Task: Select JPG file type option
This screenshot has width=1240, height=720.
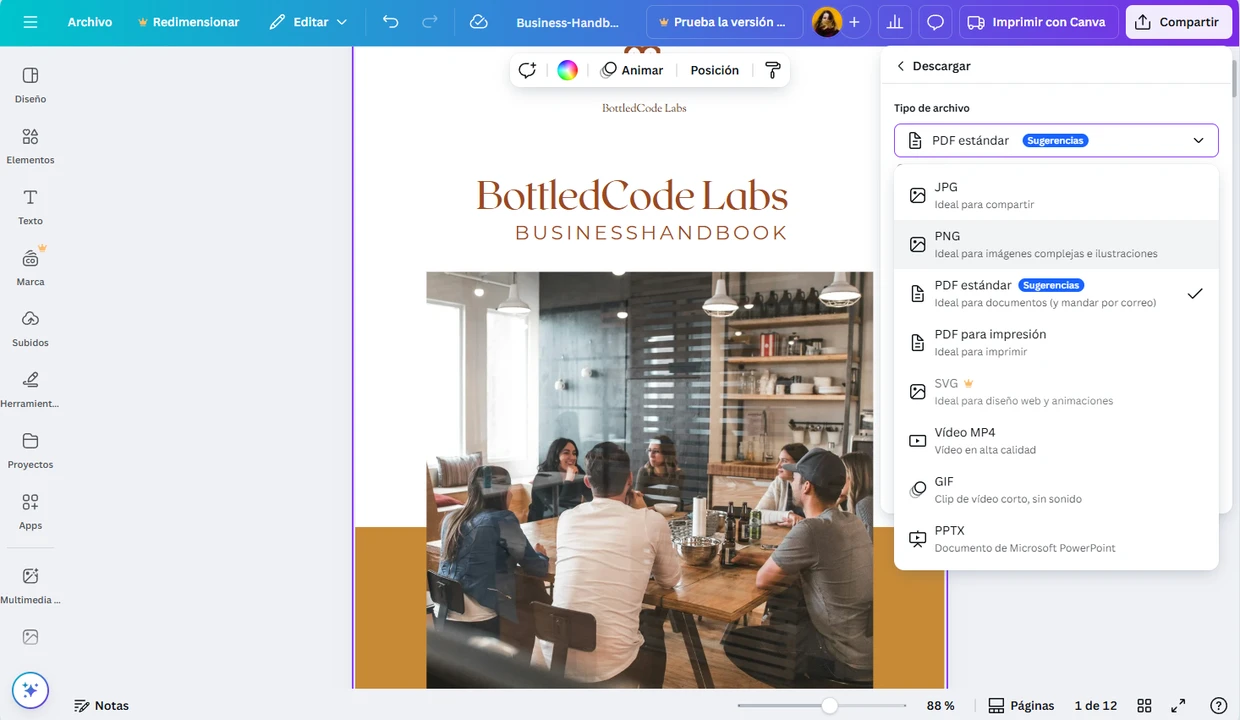Action: coord(1056,195)
